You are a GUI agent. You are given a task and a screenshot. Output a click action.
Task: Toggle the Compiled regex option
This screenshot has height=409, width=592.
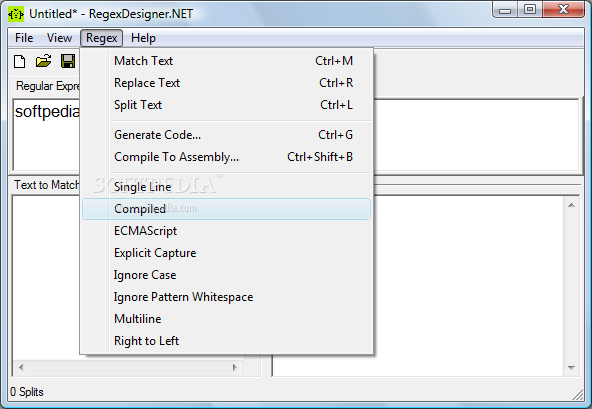[x=227, y=209]
